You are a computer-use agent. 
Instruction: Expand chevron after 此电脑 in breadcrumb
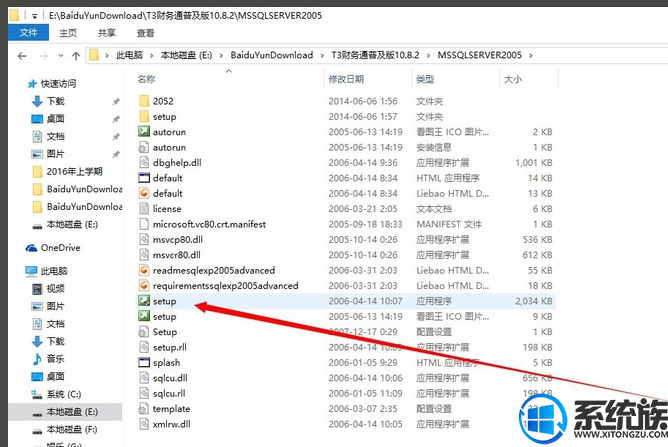pos(152,55)
